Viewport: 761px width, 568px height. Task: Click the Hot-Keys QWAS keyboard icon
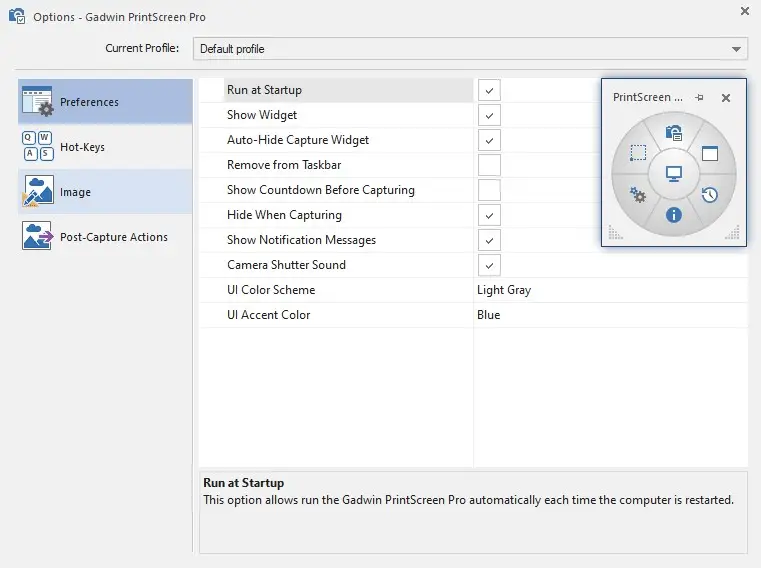(37, 146)
